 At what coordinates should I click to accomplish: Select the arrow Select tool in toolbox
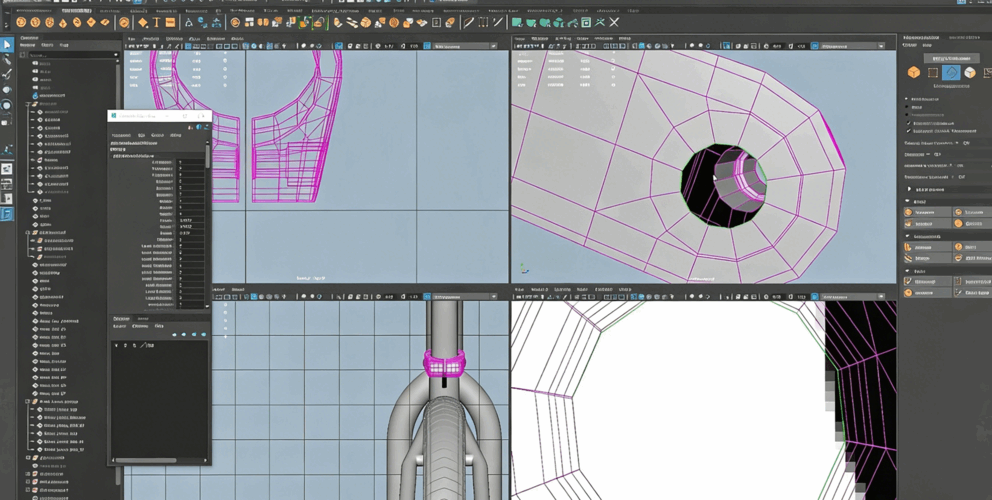[7, 45]
